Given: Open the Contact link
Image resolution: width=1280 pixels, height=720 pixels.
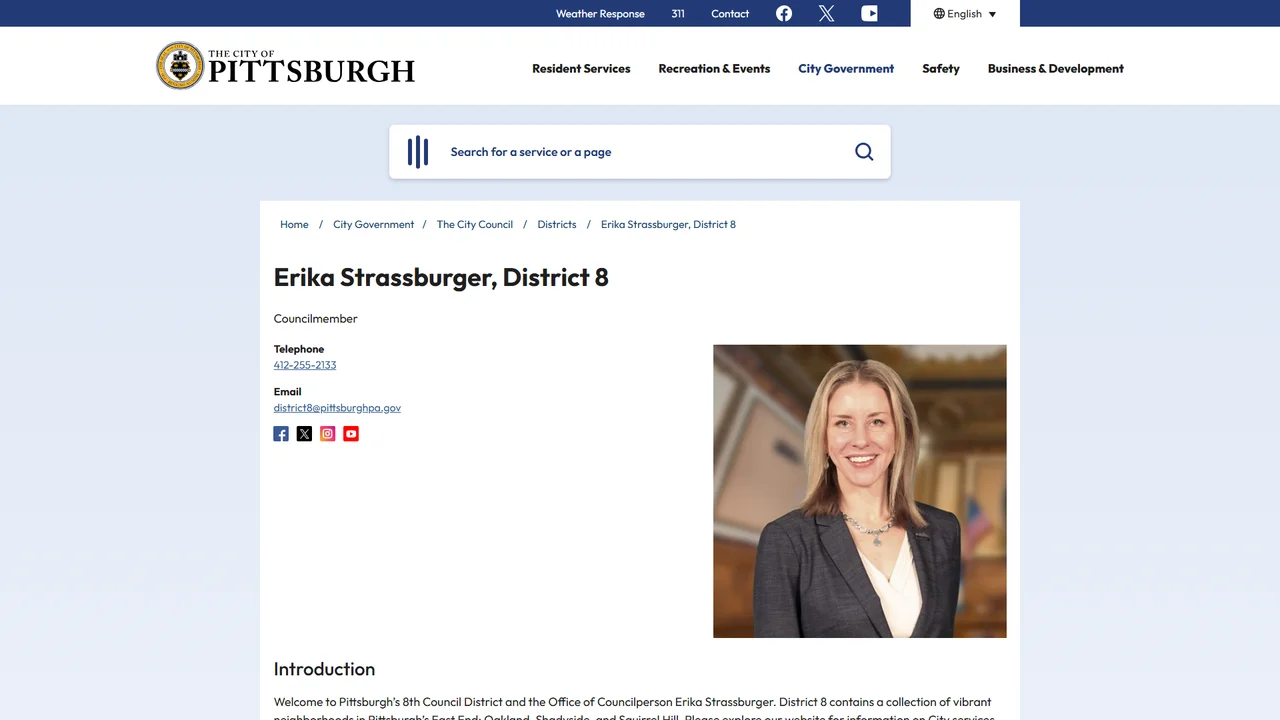Looking at the screenshot, I should 730,14.
